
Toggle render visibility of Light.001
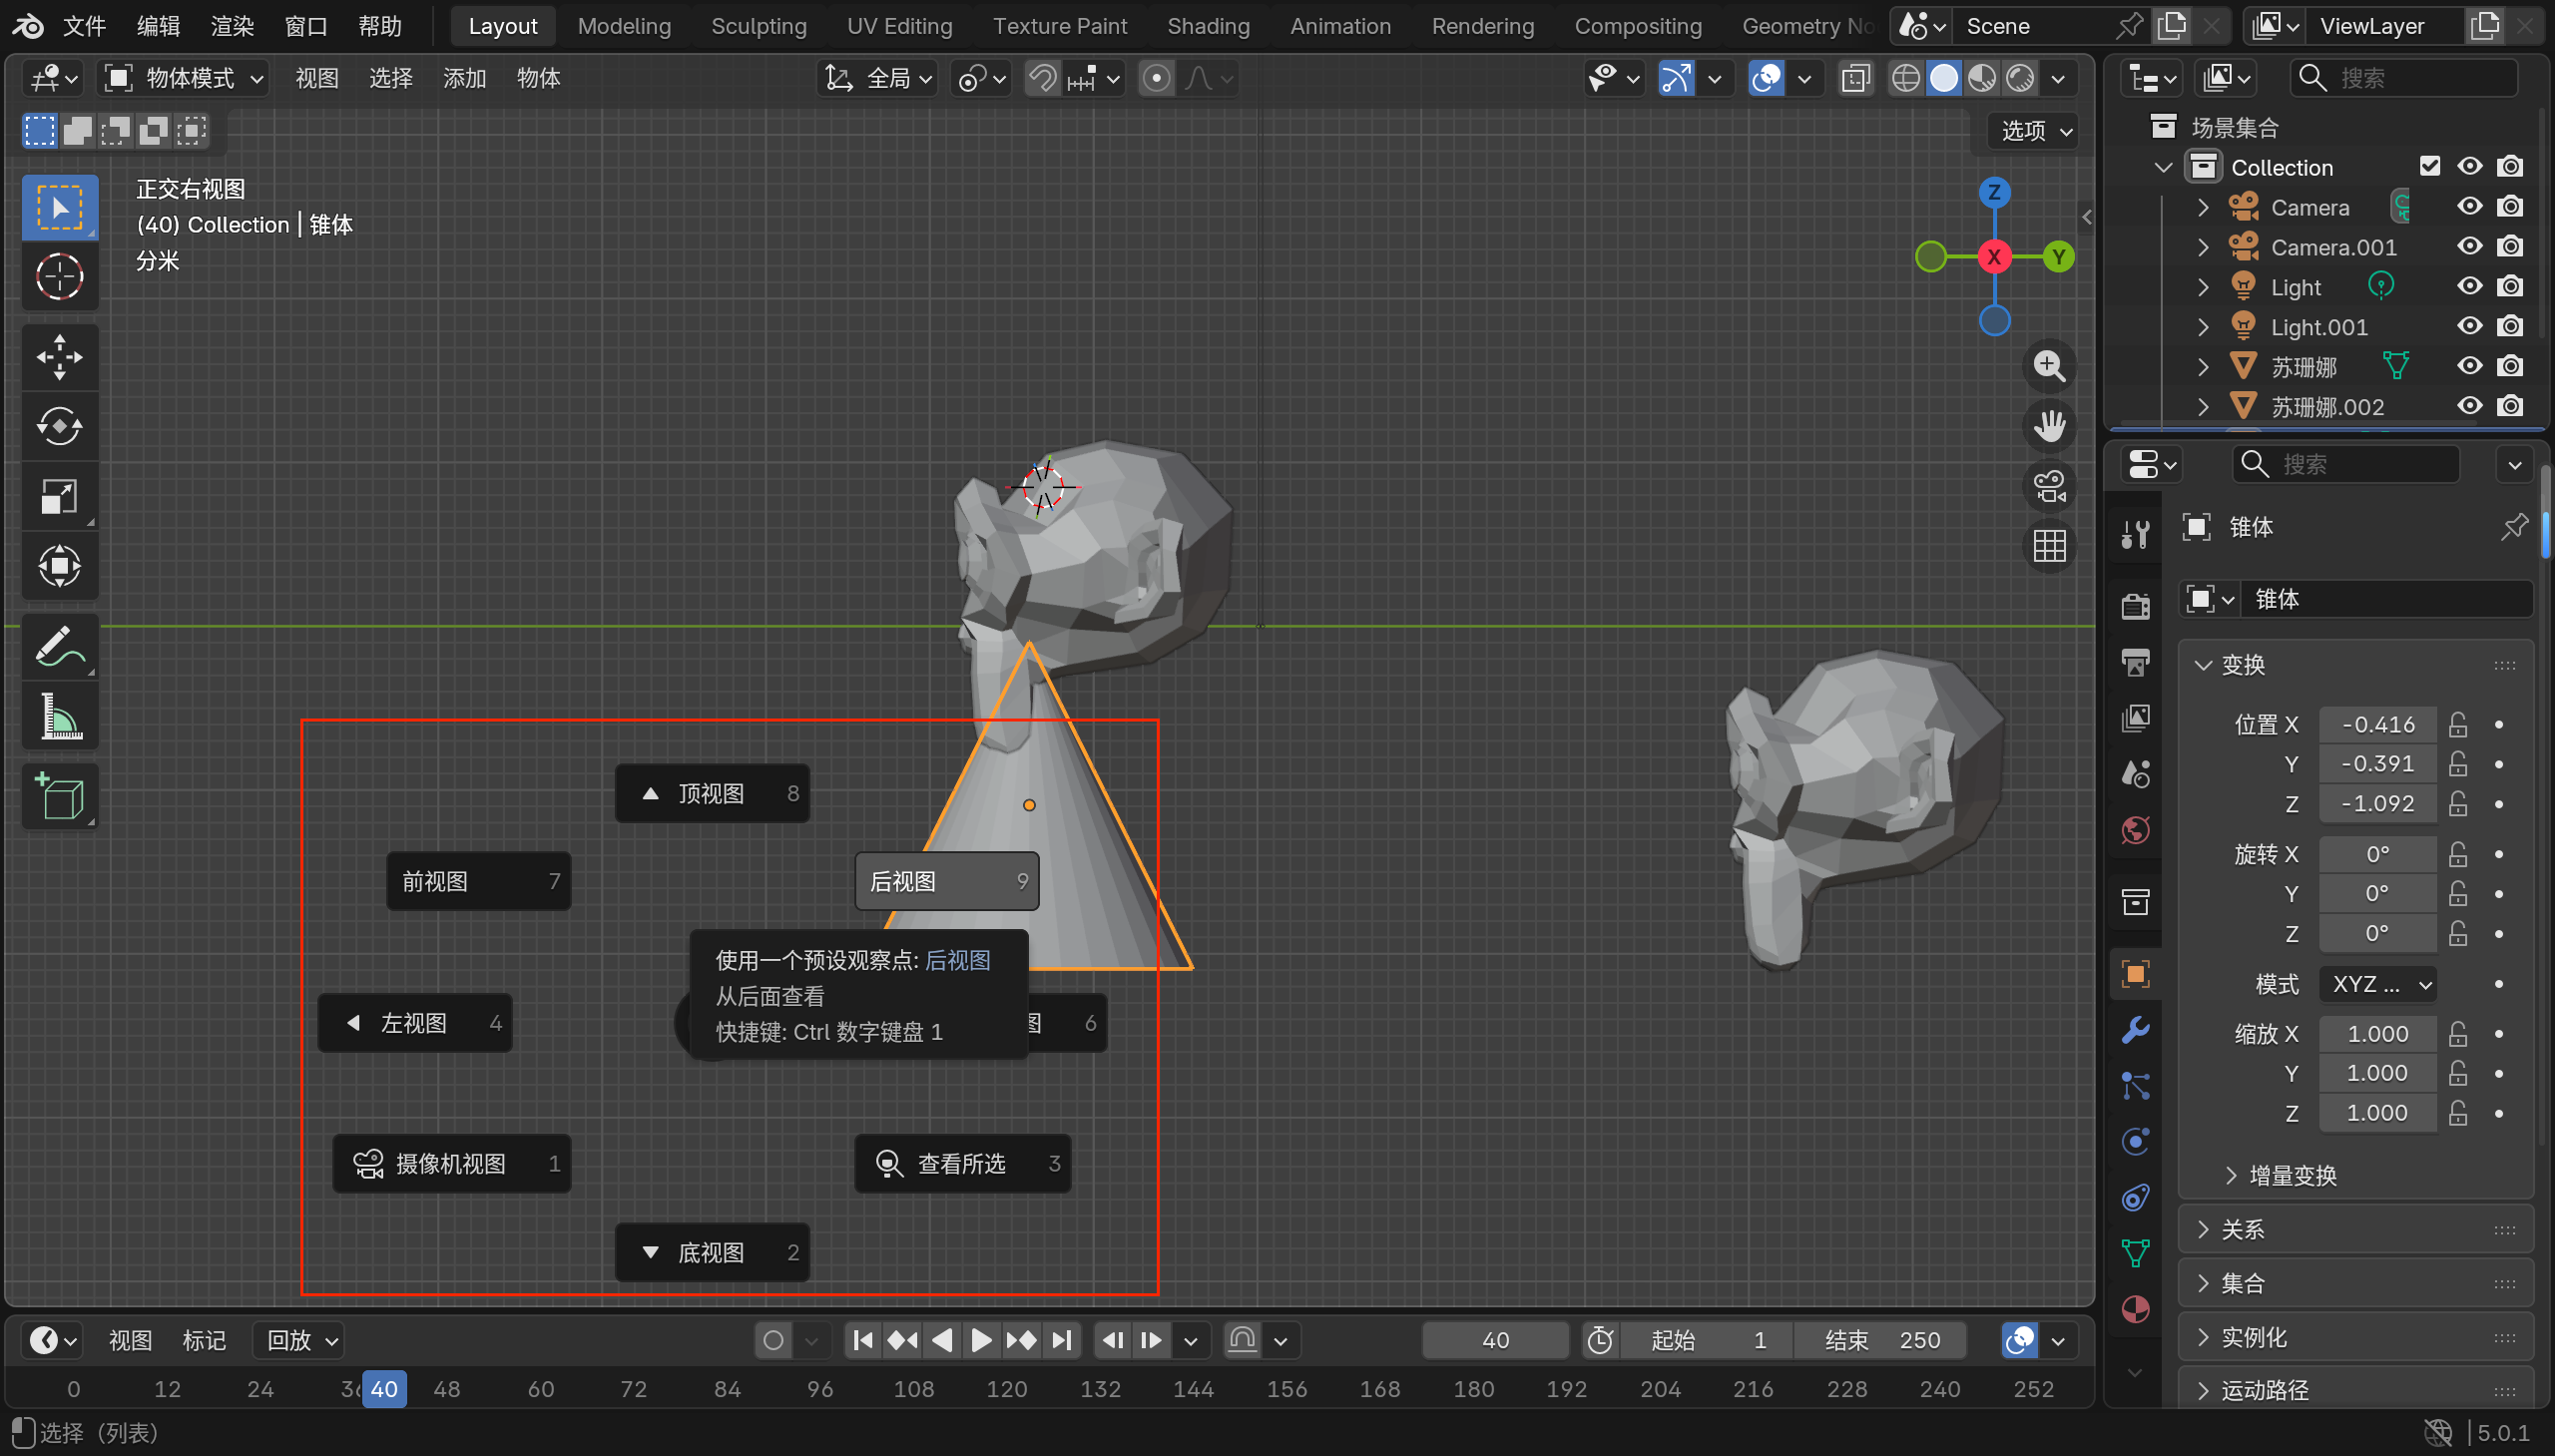tap(2509, 327)
